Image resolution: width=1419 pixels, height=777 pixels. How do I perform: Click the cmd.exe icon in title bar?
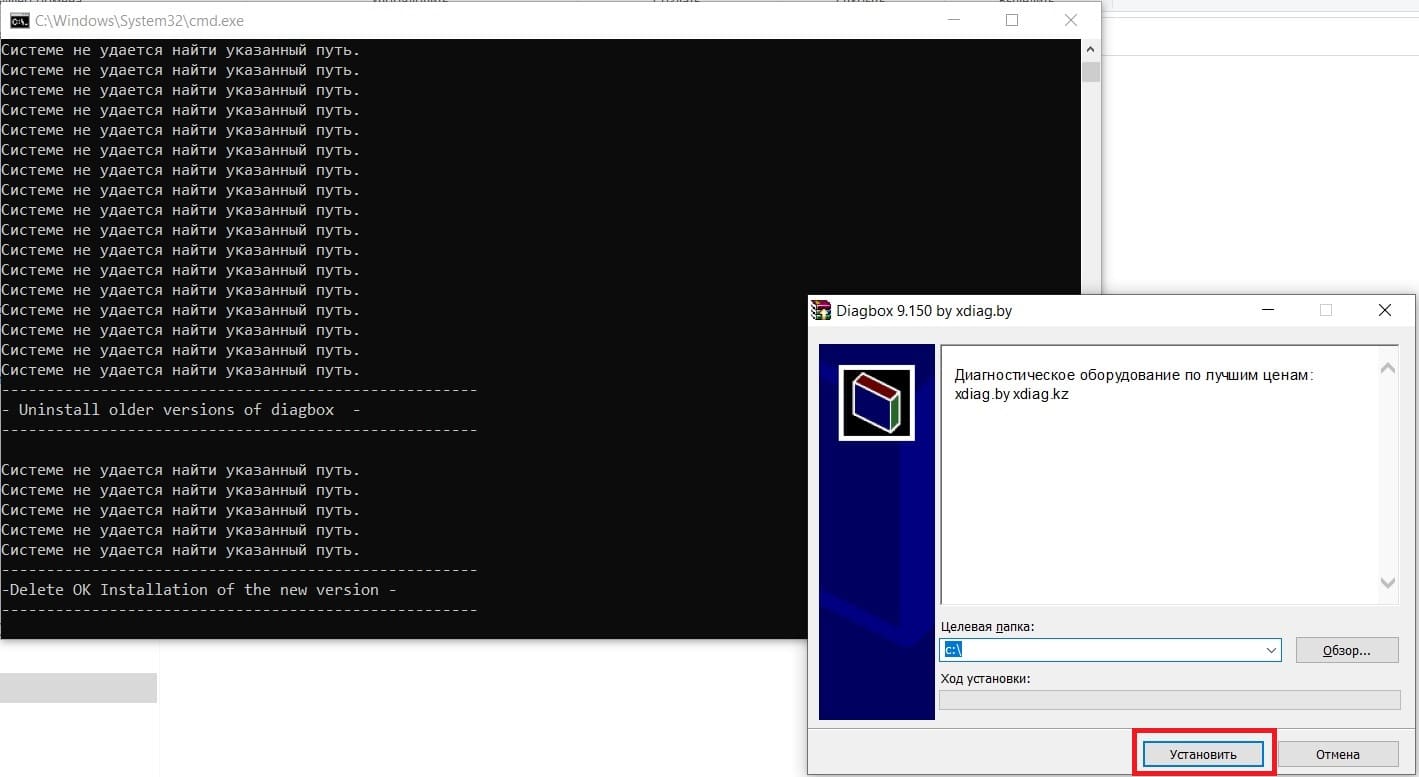click(19, 20)
